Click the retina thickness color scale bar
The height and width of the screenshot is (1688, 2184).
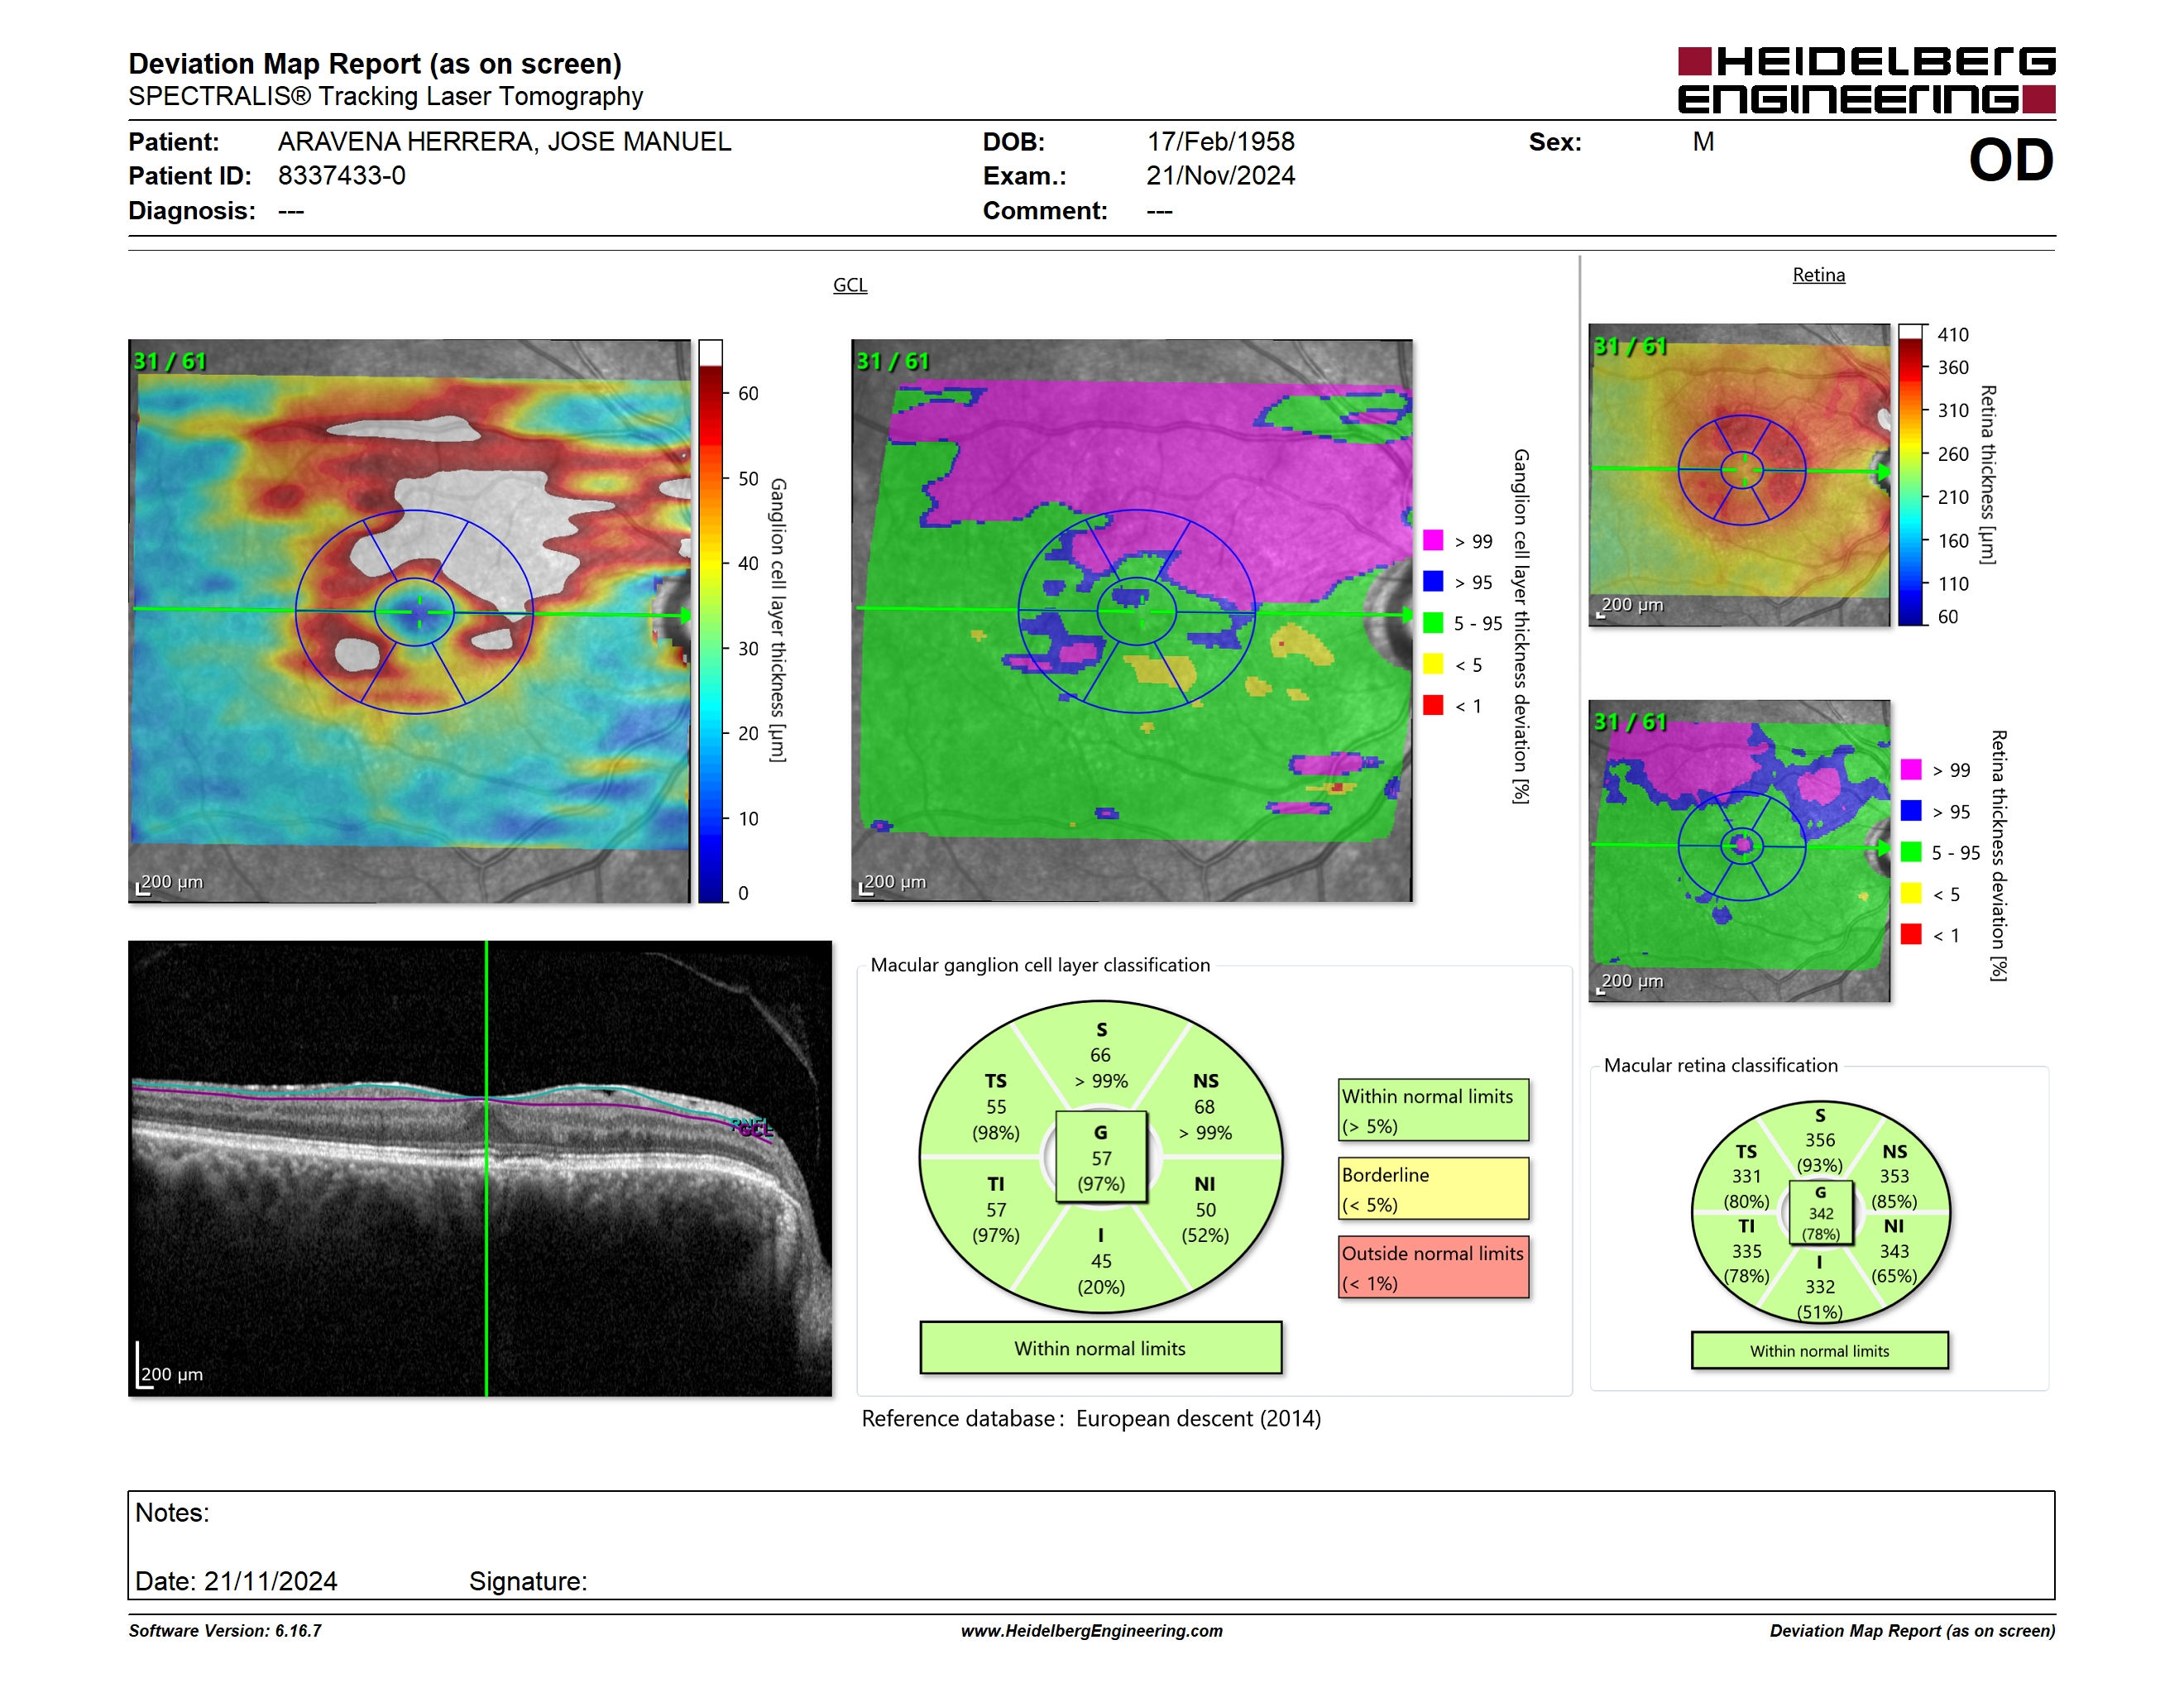[1911, 475]
